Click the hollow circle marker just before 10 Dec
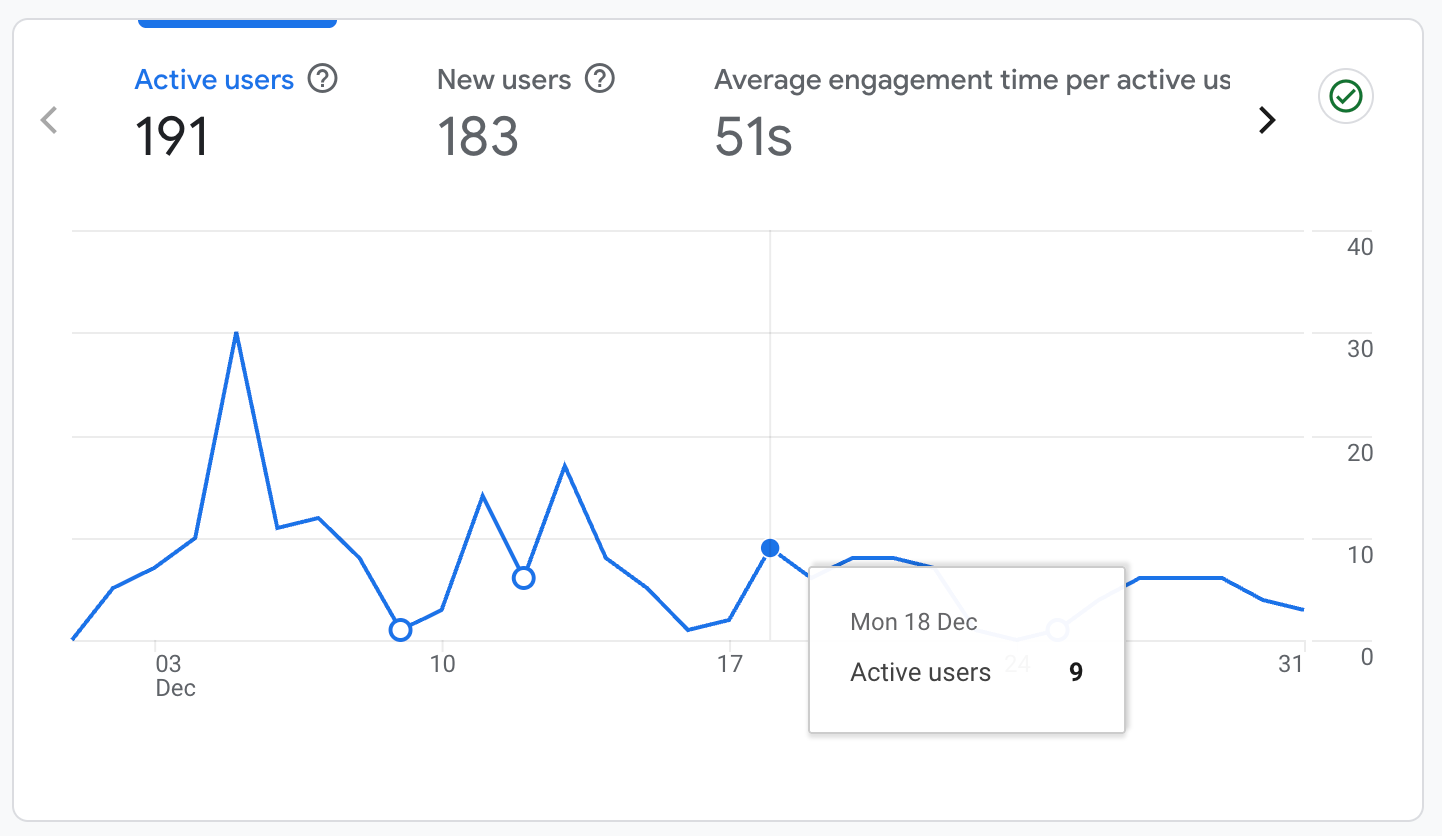 (400, 630)
